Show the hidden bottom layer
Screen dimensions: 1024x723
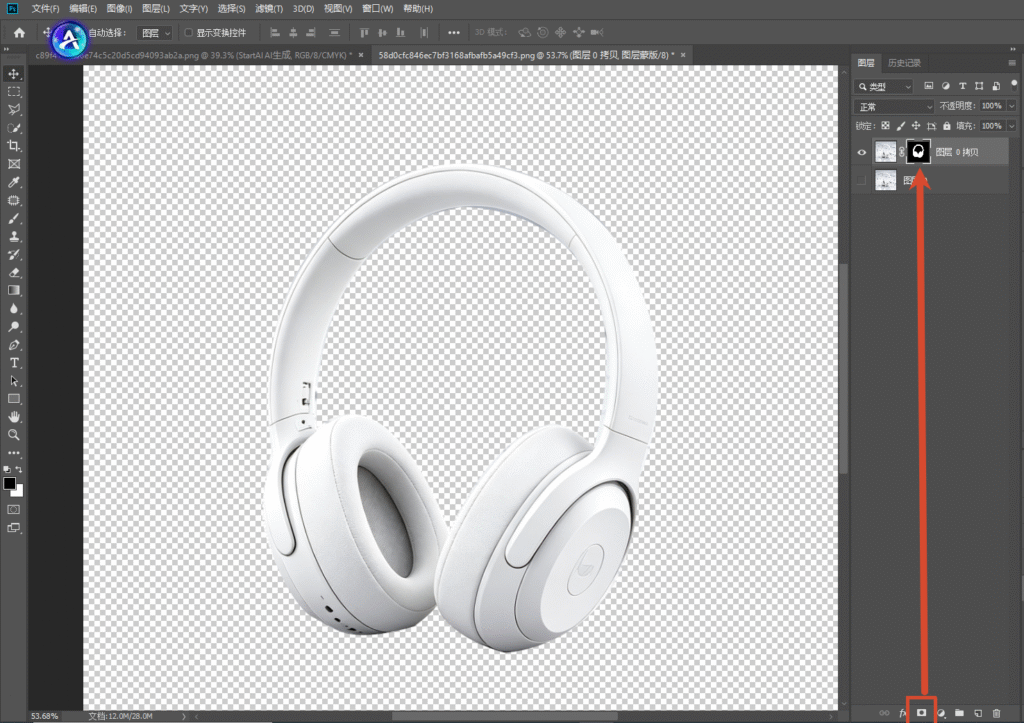click(861, 180)
